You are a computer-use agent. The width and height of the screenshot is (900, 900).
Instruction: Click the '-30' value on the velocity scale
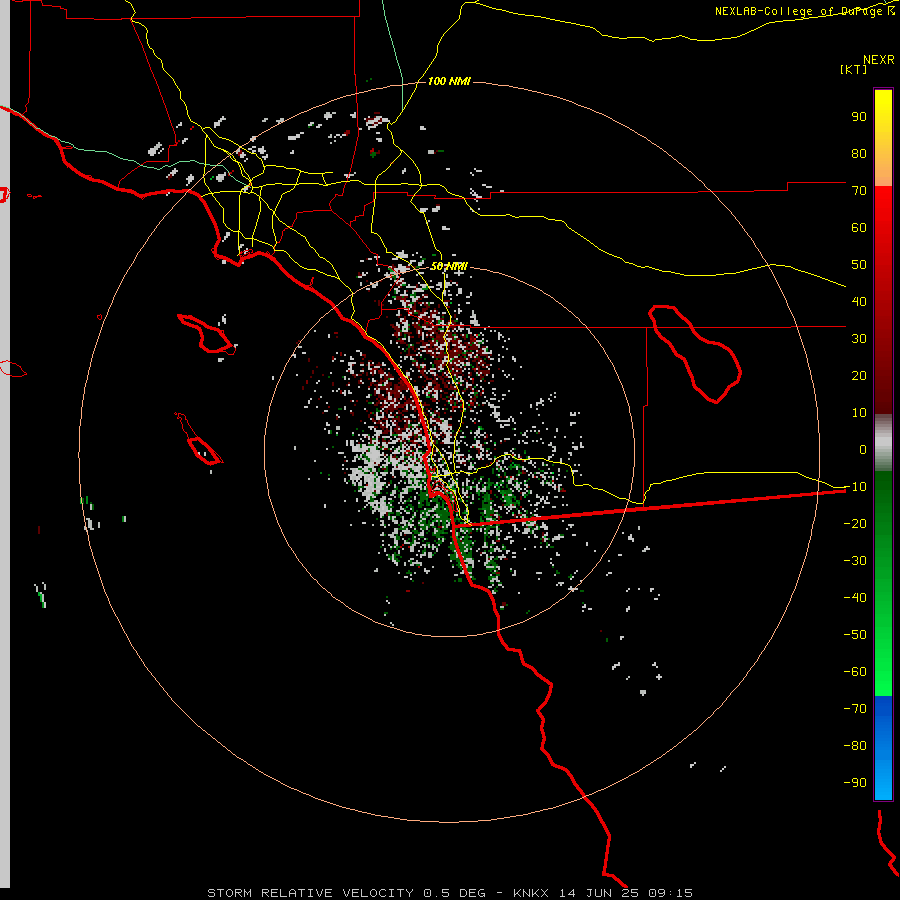pos(855,561)
